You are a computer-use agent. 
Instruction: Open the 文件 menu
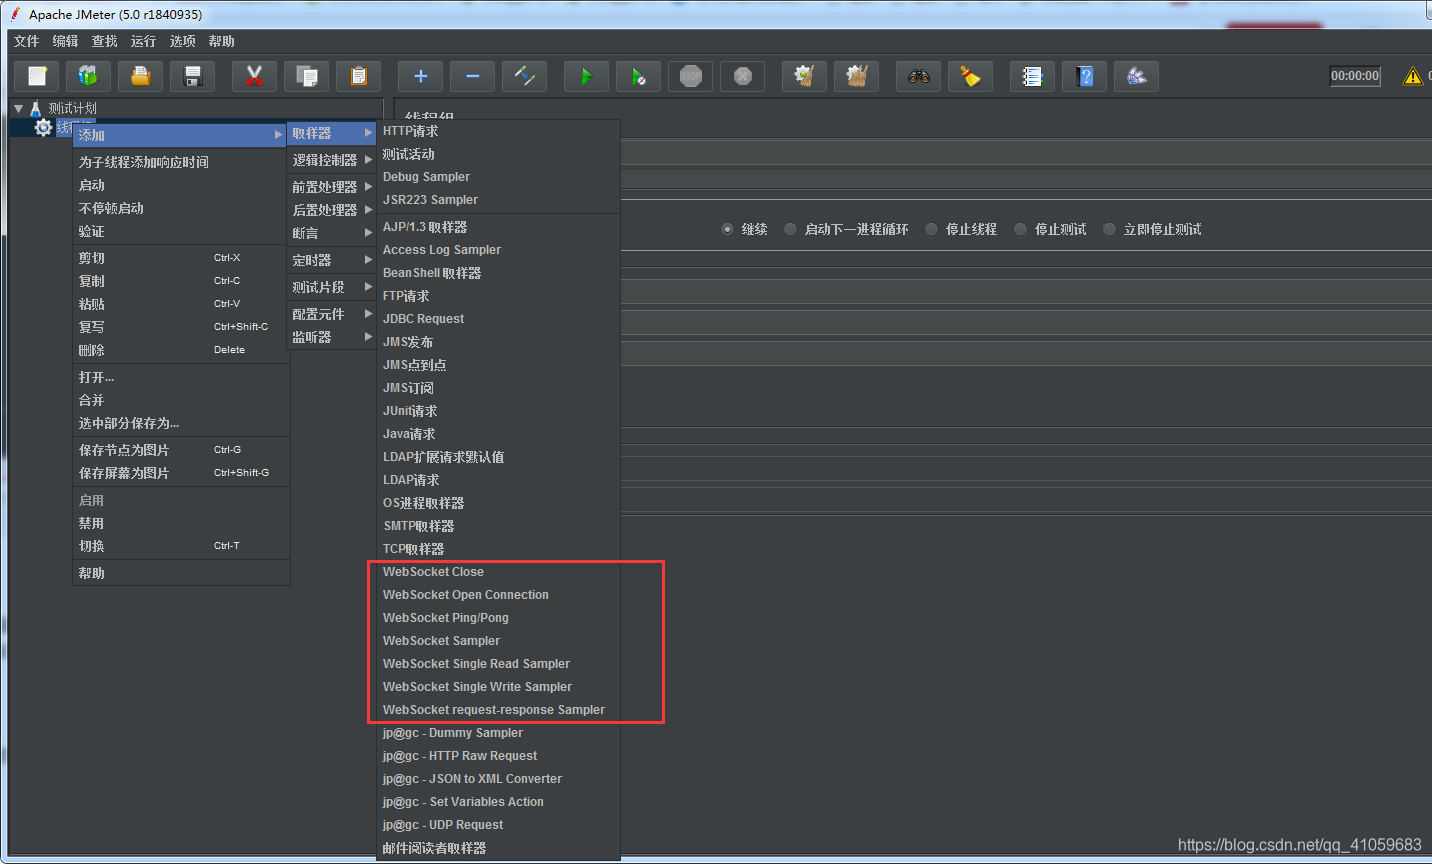click(x=27, y=41)
